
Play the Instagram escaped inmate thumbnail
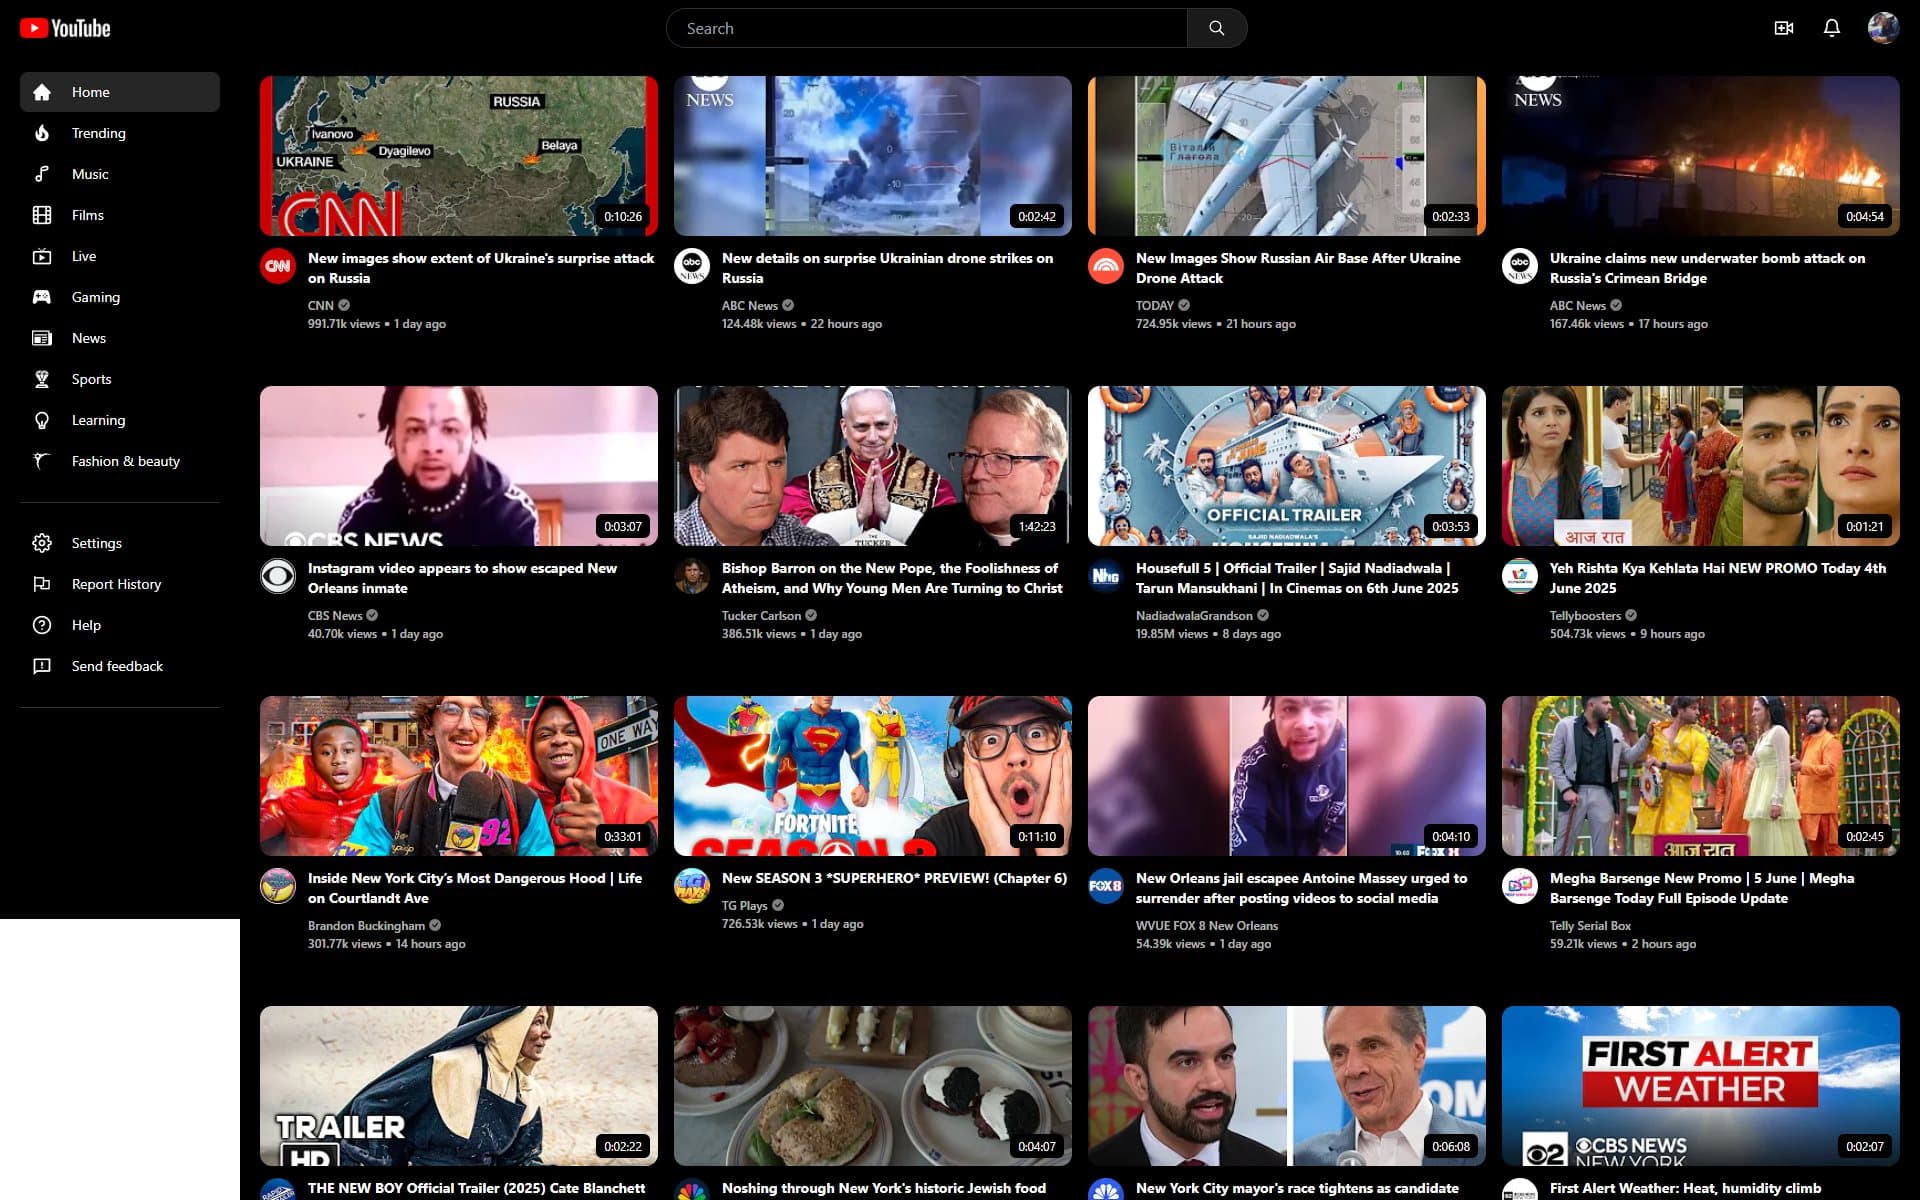tap(459, 466)
